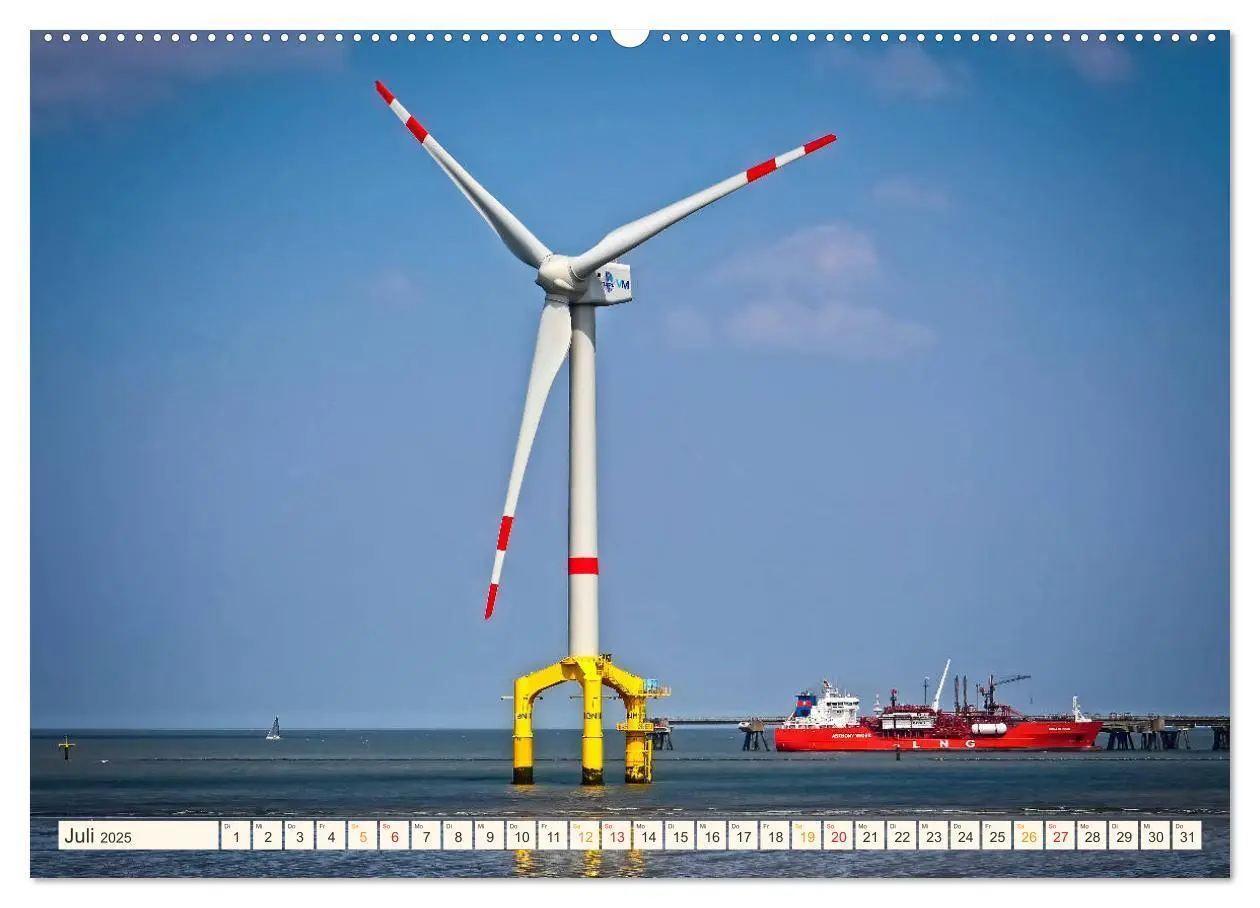This screenshot has width=1260, height=908.
Task: Pick Saturday the 26th date cell
Action: (1028, 836)
